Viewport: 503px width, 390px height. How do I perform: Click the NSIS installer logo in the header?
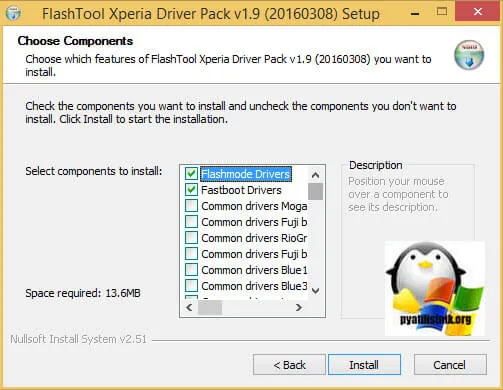pos(469,55)
